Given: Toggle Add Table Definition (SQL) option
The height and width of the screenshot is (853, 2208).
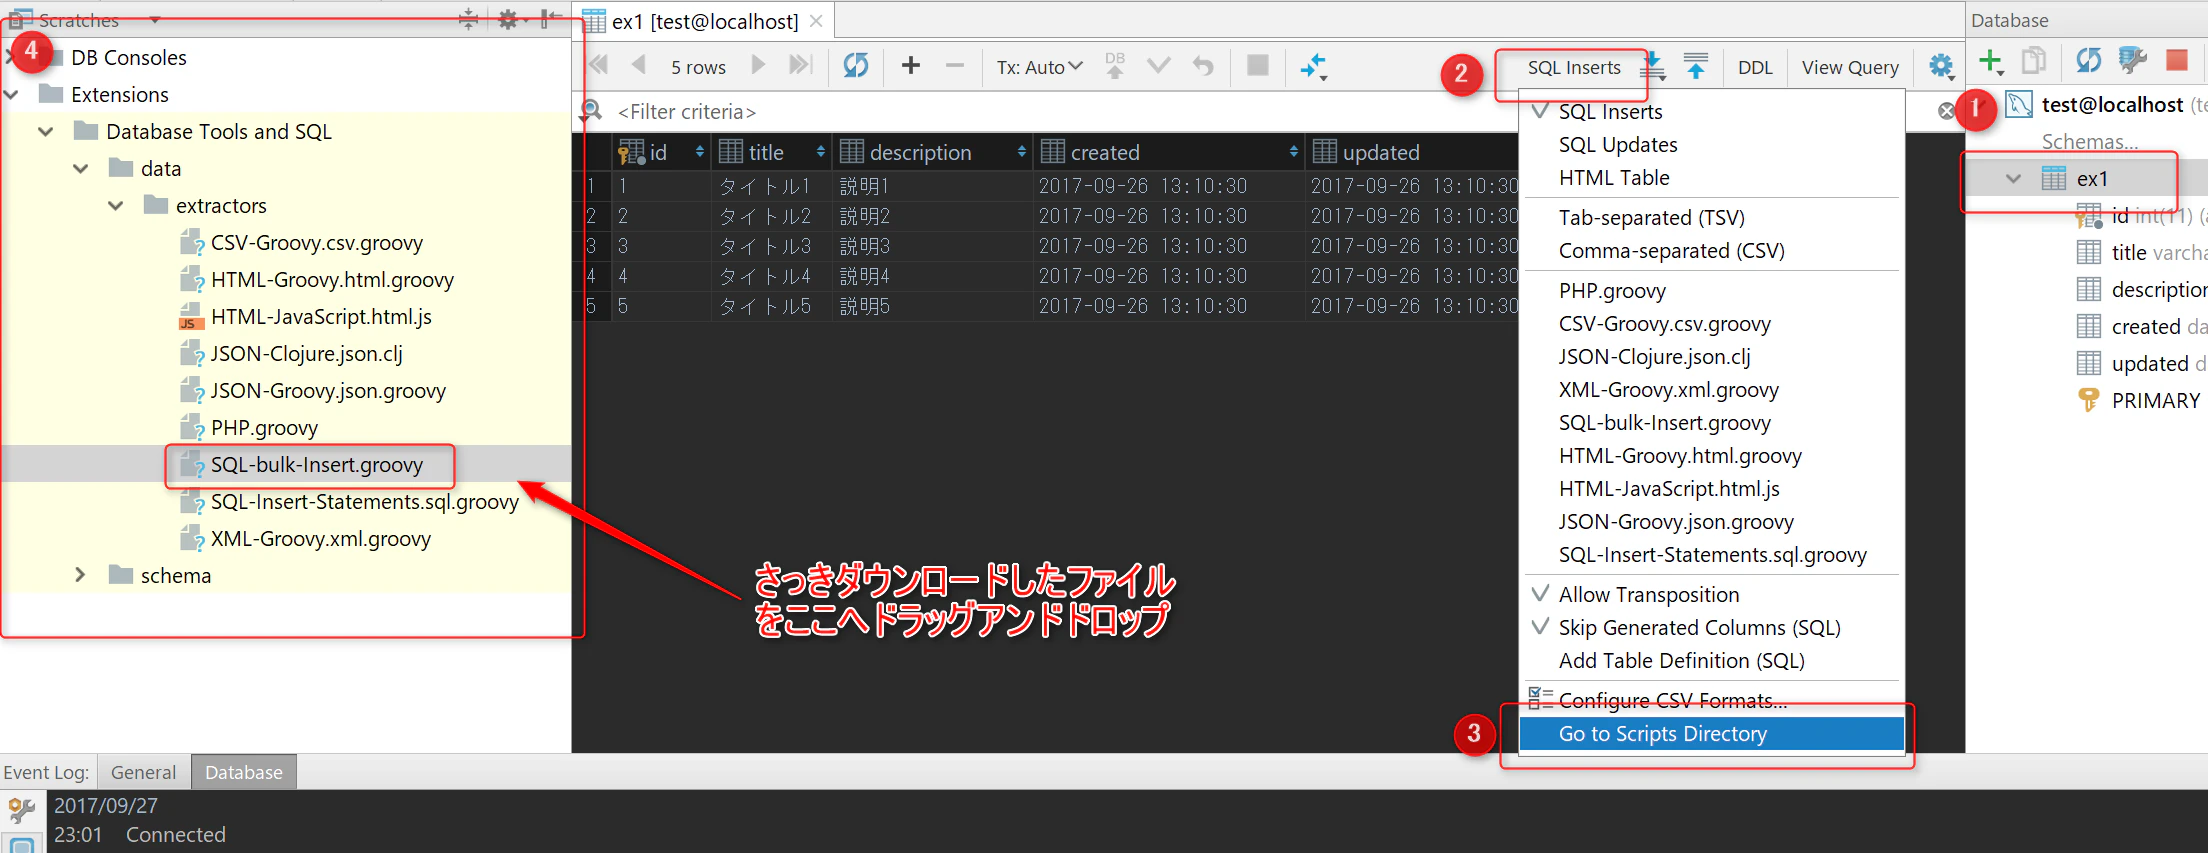Looking at the screenshot, I should [1681, 661].
